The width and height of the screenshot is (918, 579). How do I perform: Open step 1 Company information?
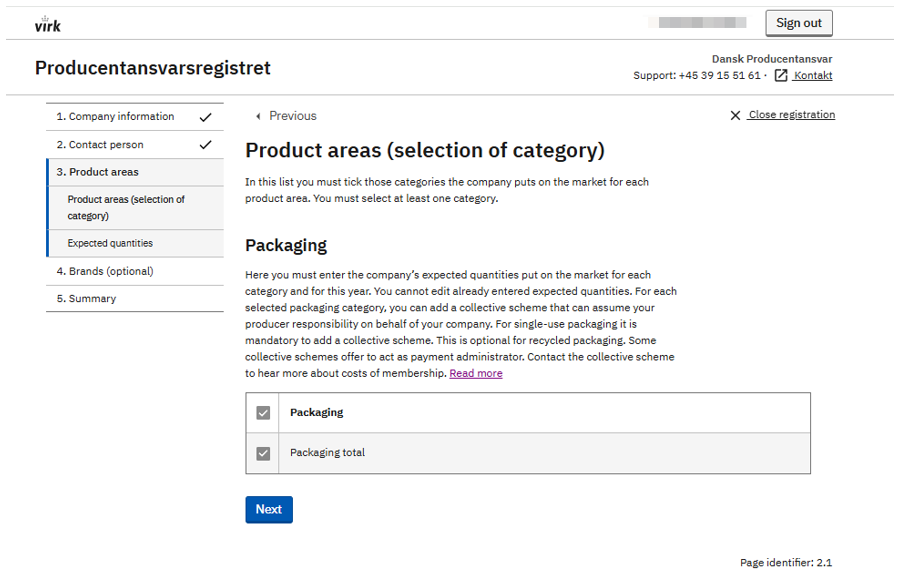point(115,117)
